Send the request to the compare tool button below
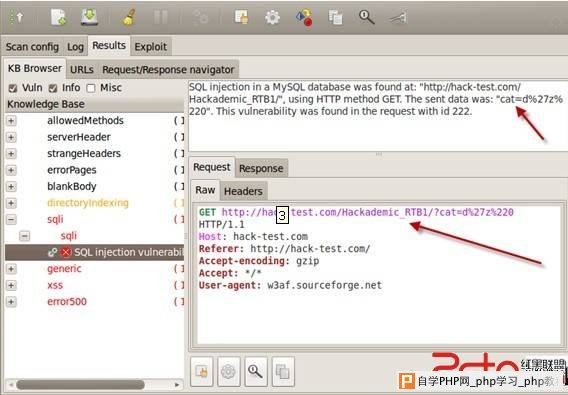 coord(283,371)
